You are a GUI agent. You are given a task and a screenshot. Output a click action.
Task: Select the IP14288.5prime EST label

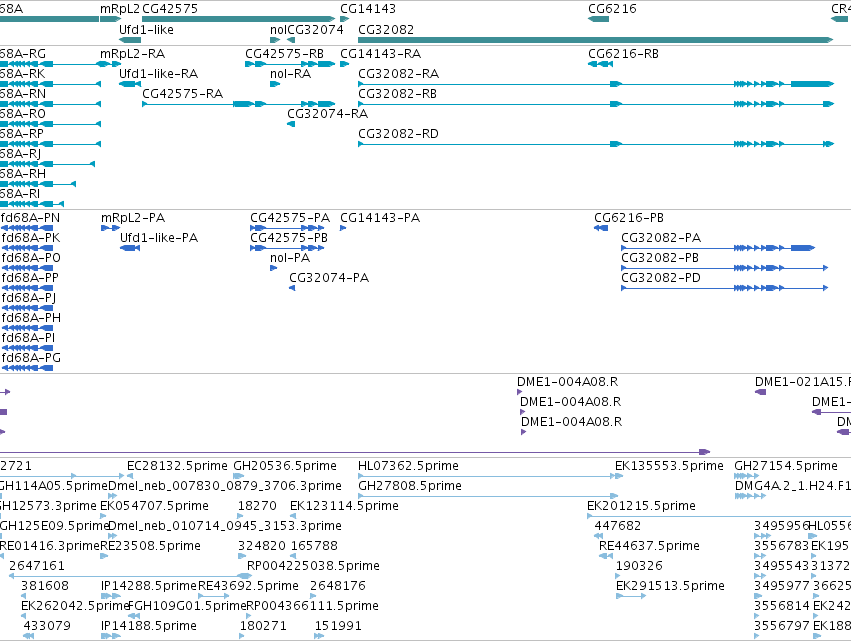pyautogui.click(x=149, y=587)
